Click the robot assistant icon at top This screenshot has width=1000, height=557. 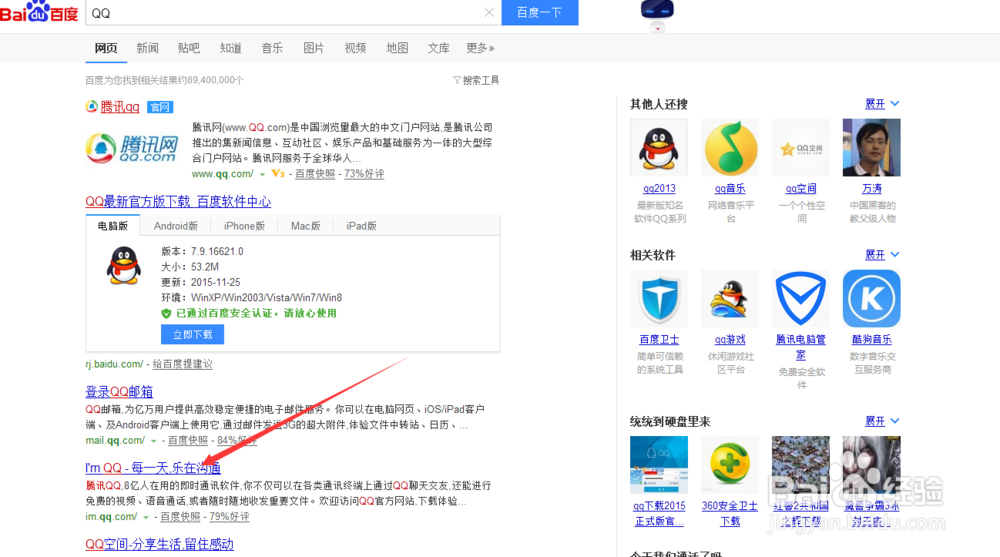[657, 15]
